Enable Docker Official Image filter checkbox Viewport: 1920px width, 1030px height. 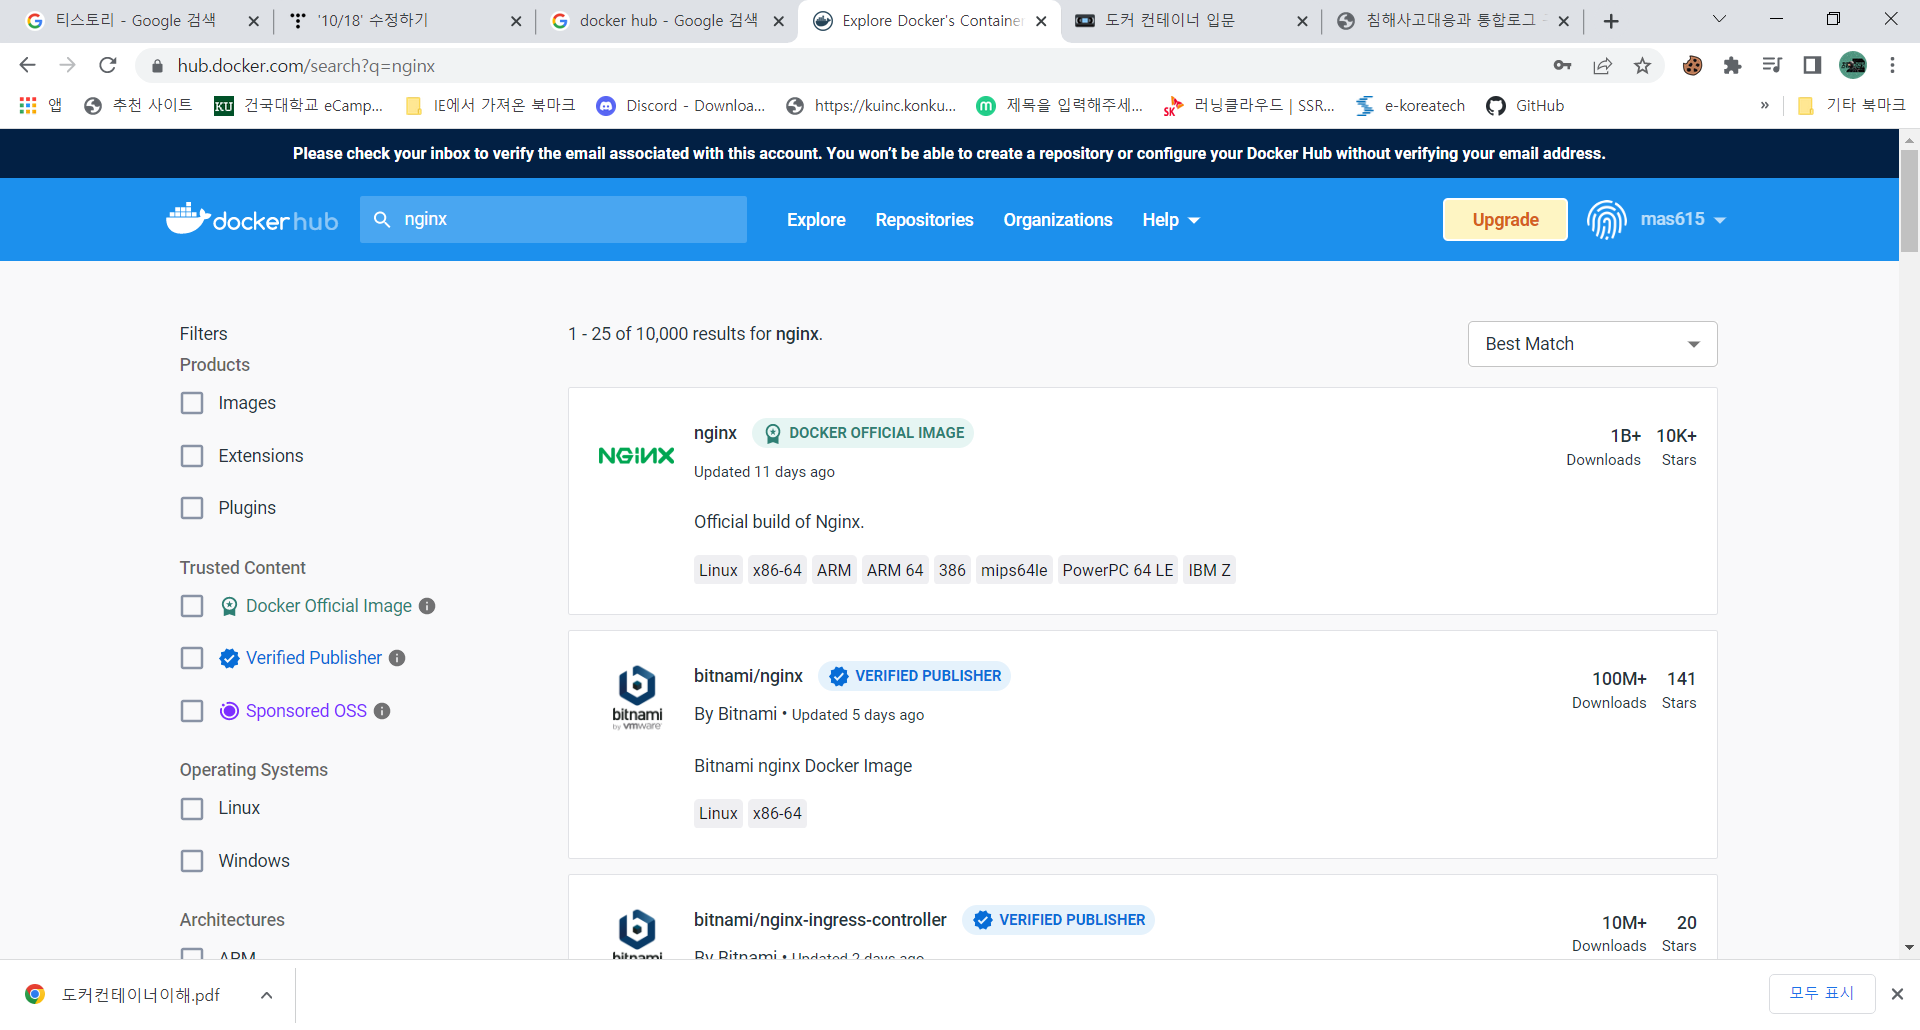click(x=192, y=606)
